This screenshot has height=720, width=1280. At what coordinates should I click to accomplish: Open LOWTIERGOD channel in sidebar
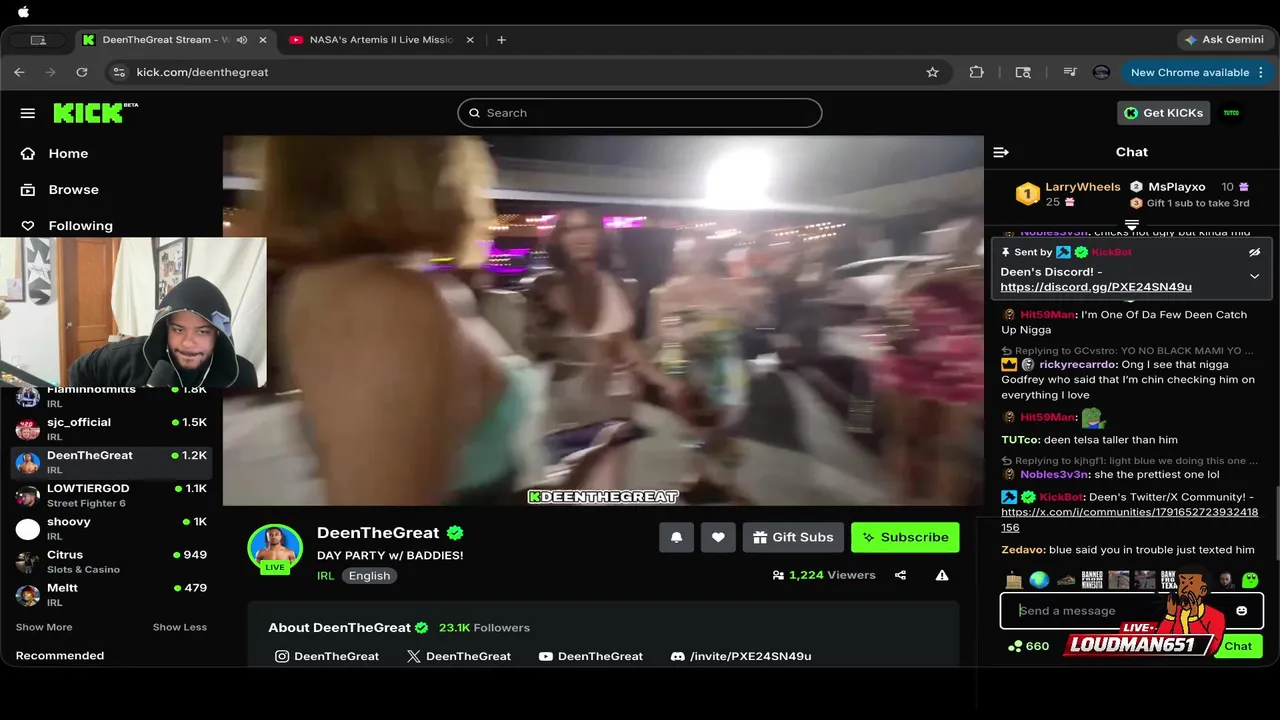point(111,495)
